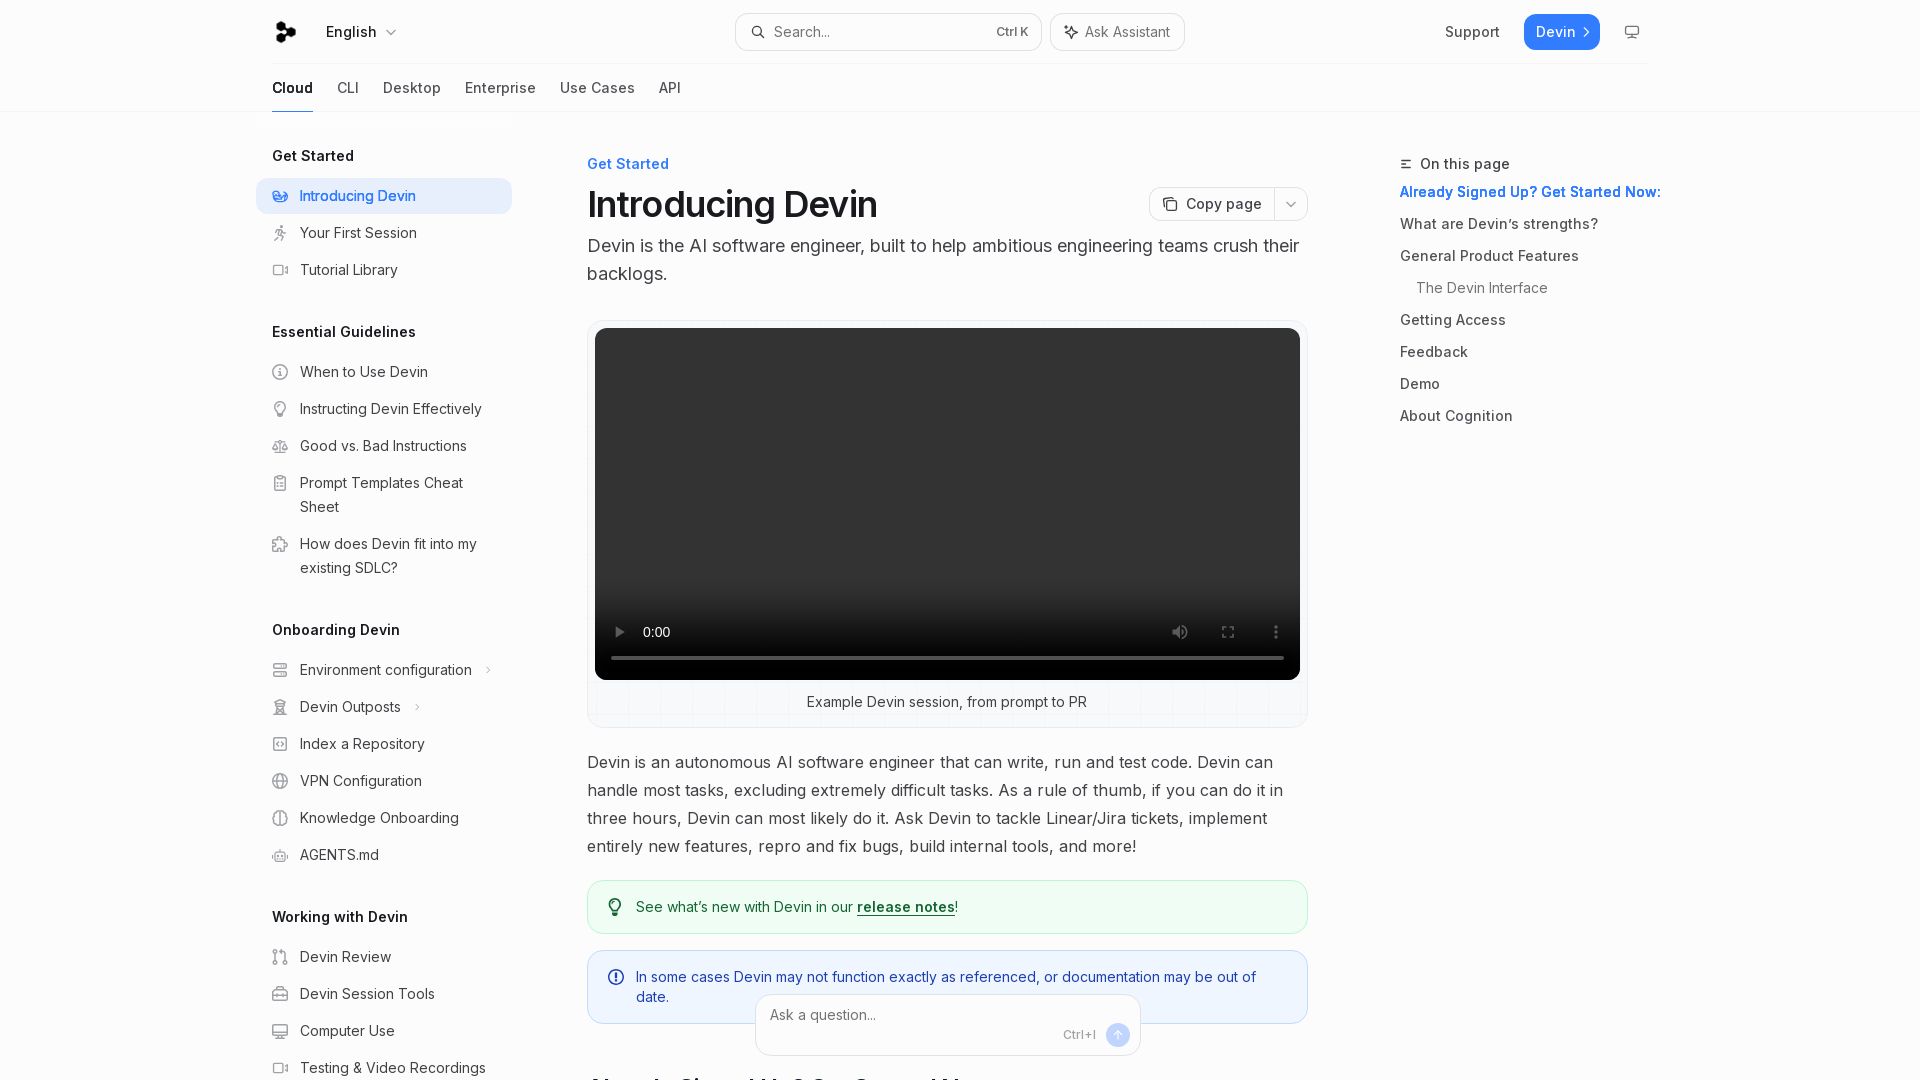Screen dimensions: 1920x1080
Task: Click the Index a Repository code icon
Action: (280, 744)
